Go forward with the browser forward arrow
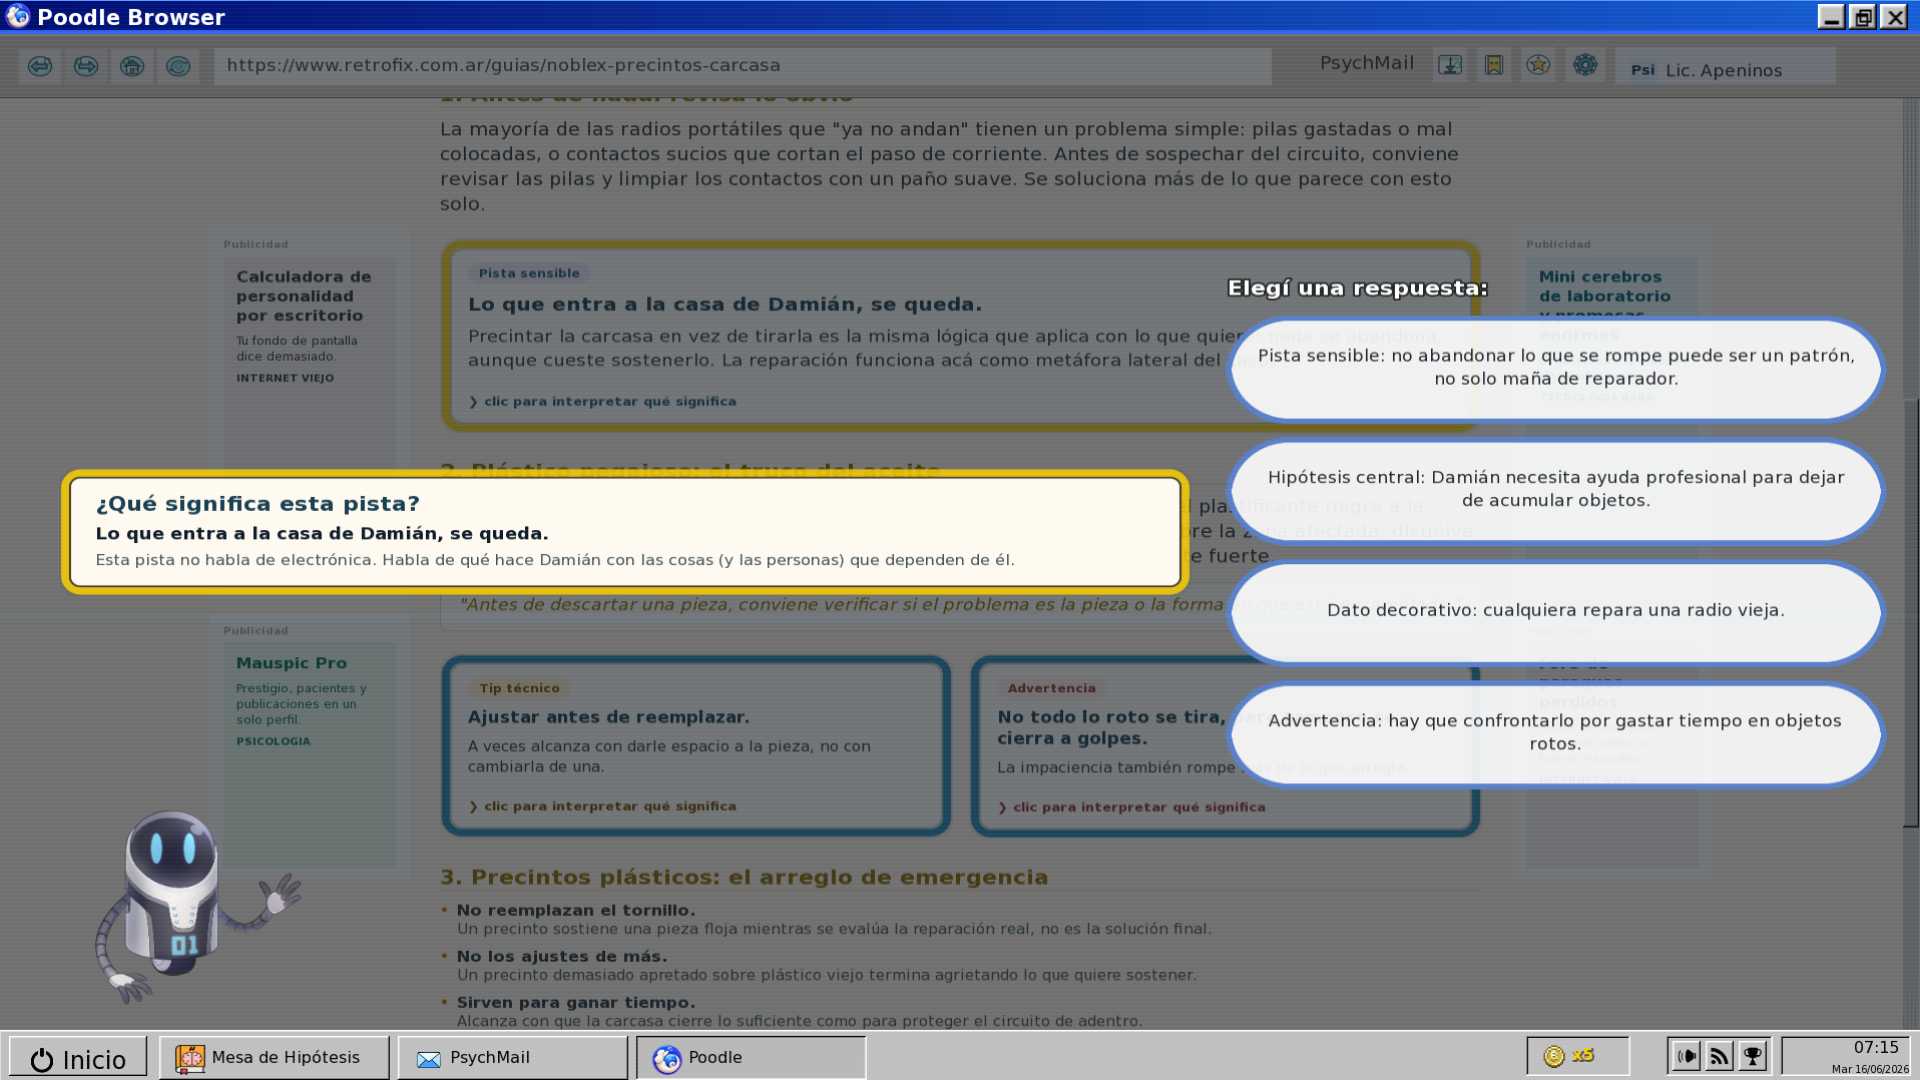Screen dimensions: 1920x1080 pos(86,66)
